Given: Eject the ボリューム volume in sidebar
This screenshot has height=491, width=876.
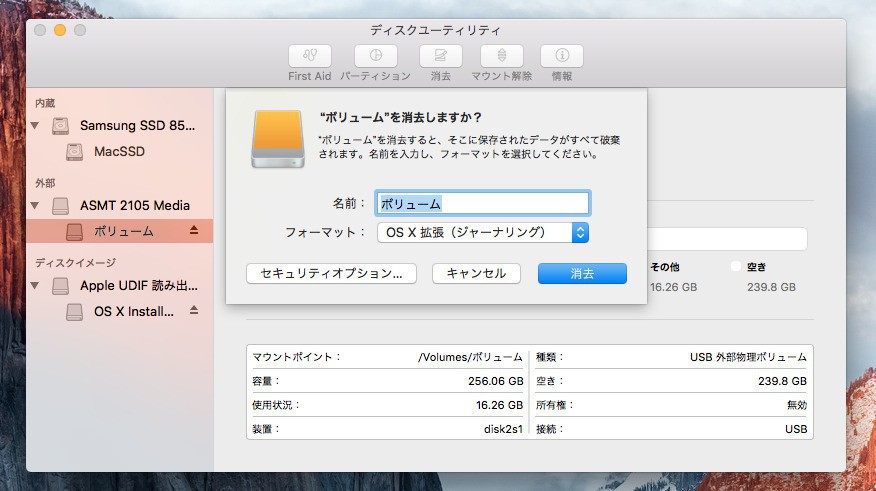Looking at the screenshot, I should point(194,231).
